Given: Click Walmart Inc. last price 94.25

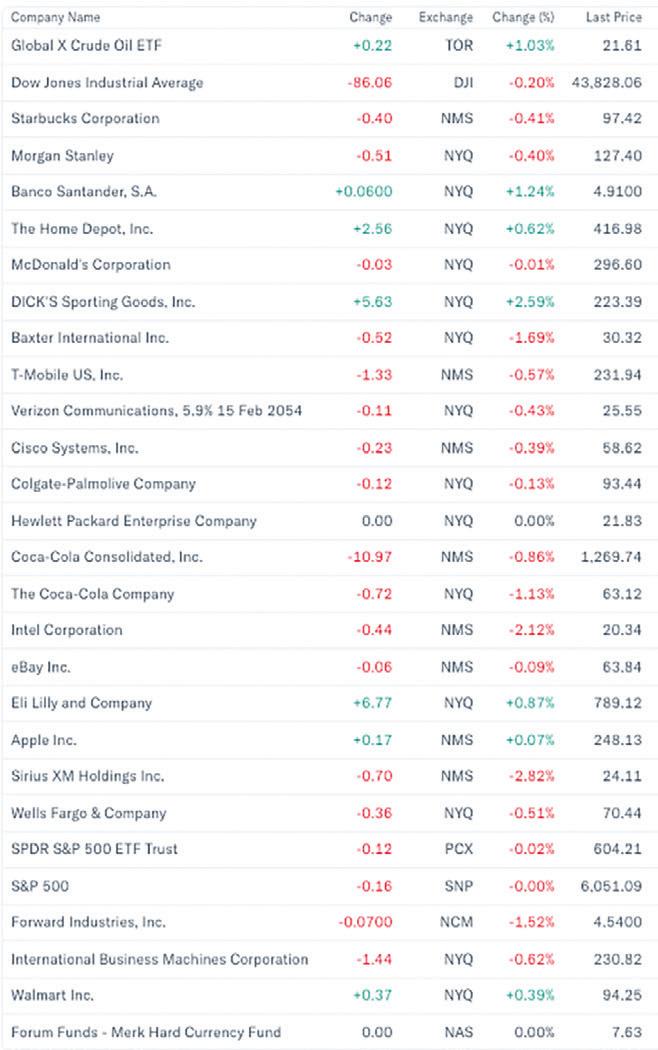Looking at the screenshot, I should pyautogui.click(x=621, y=996).
